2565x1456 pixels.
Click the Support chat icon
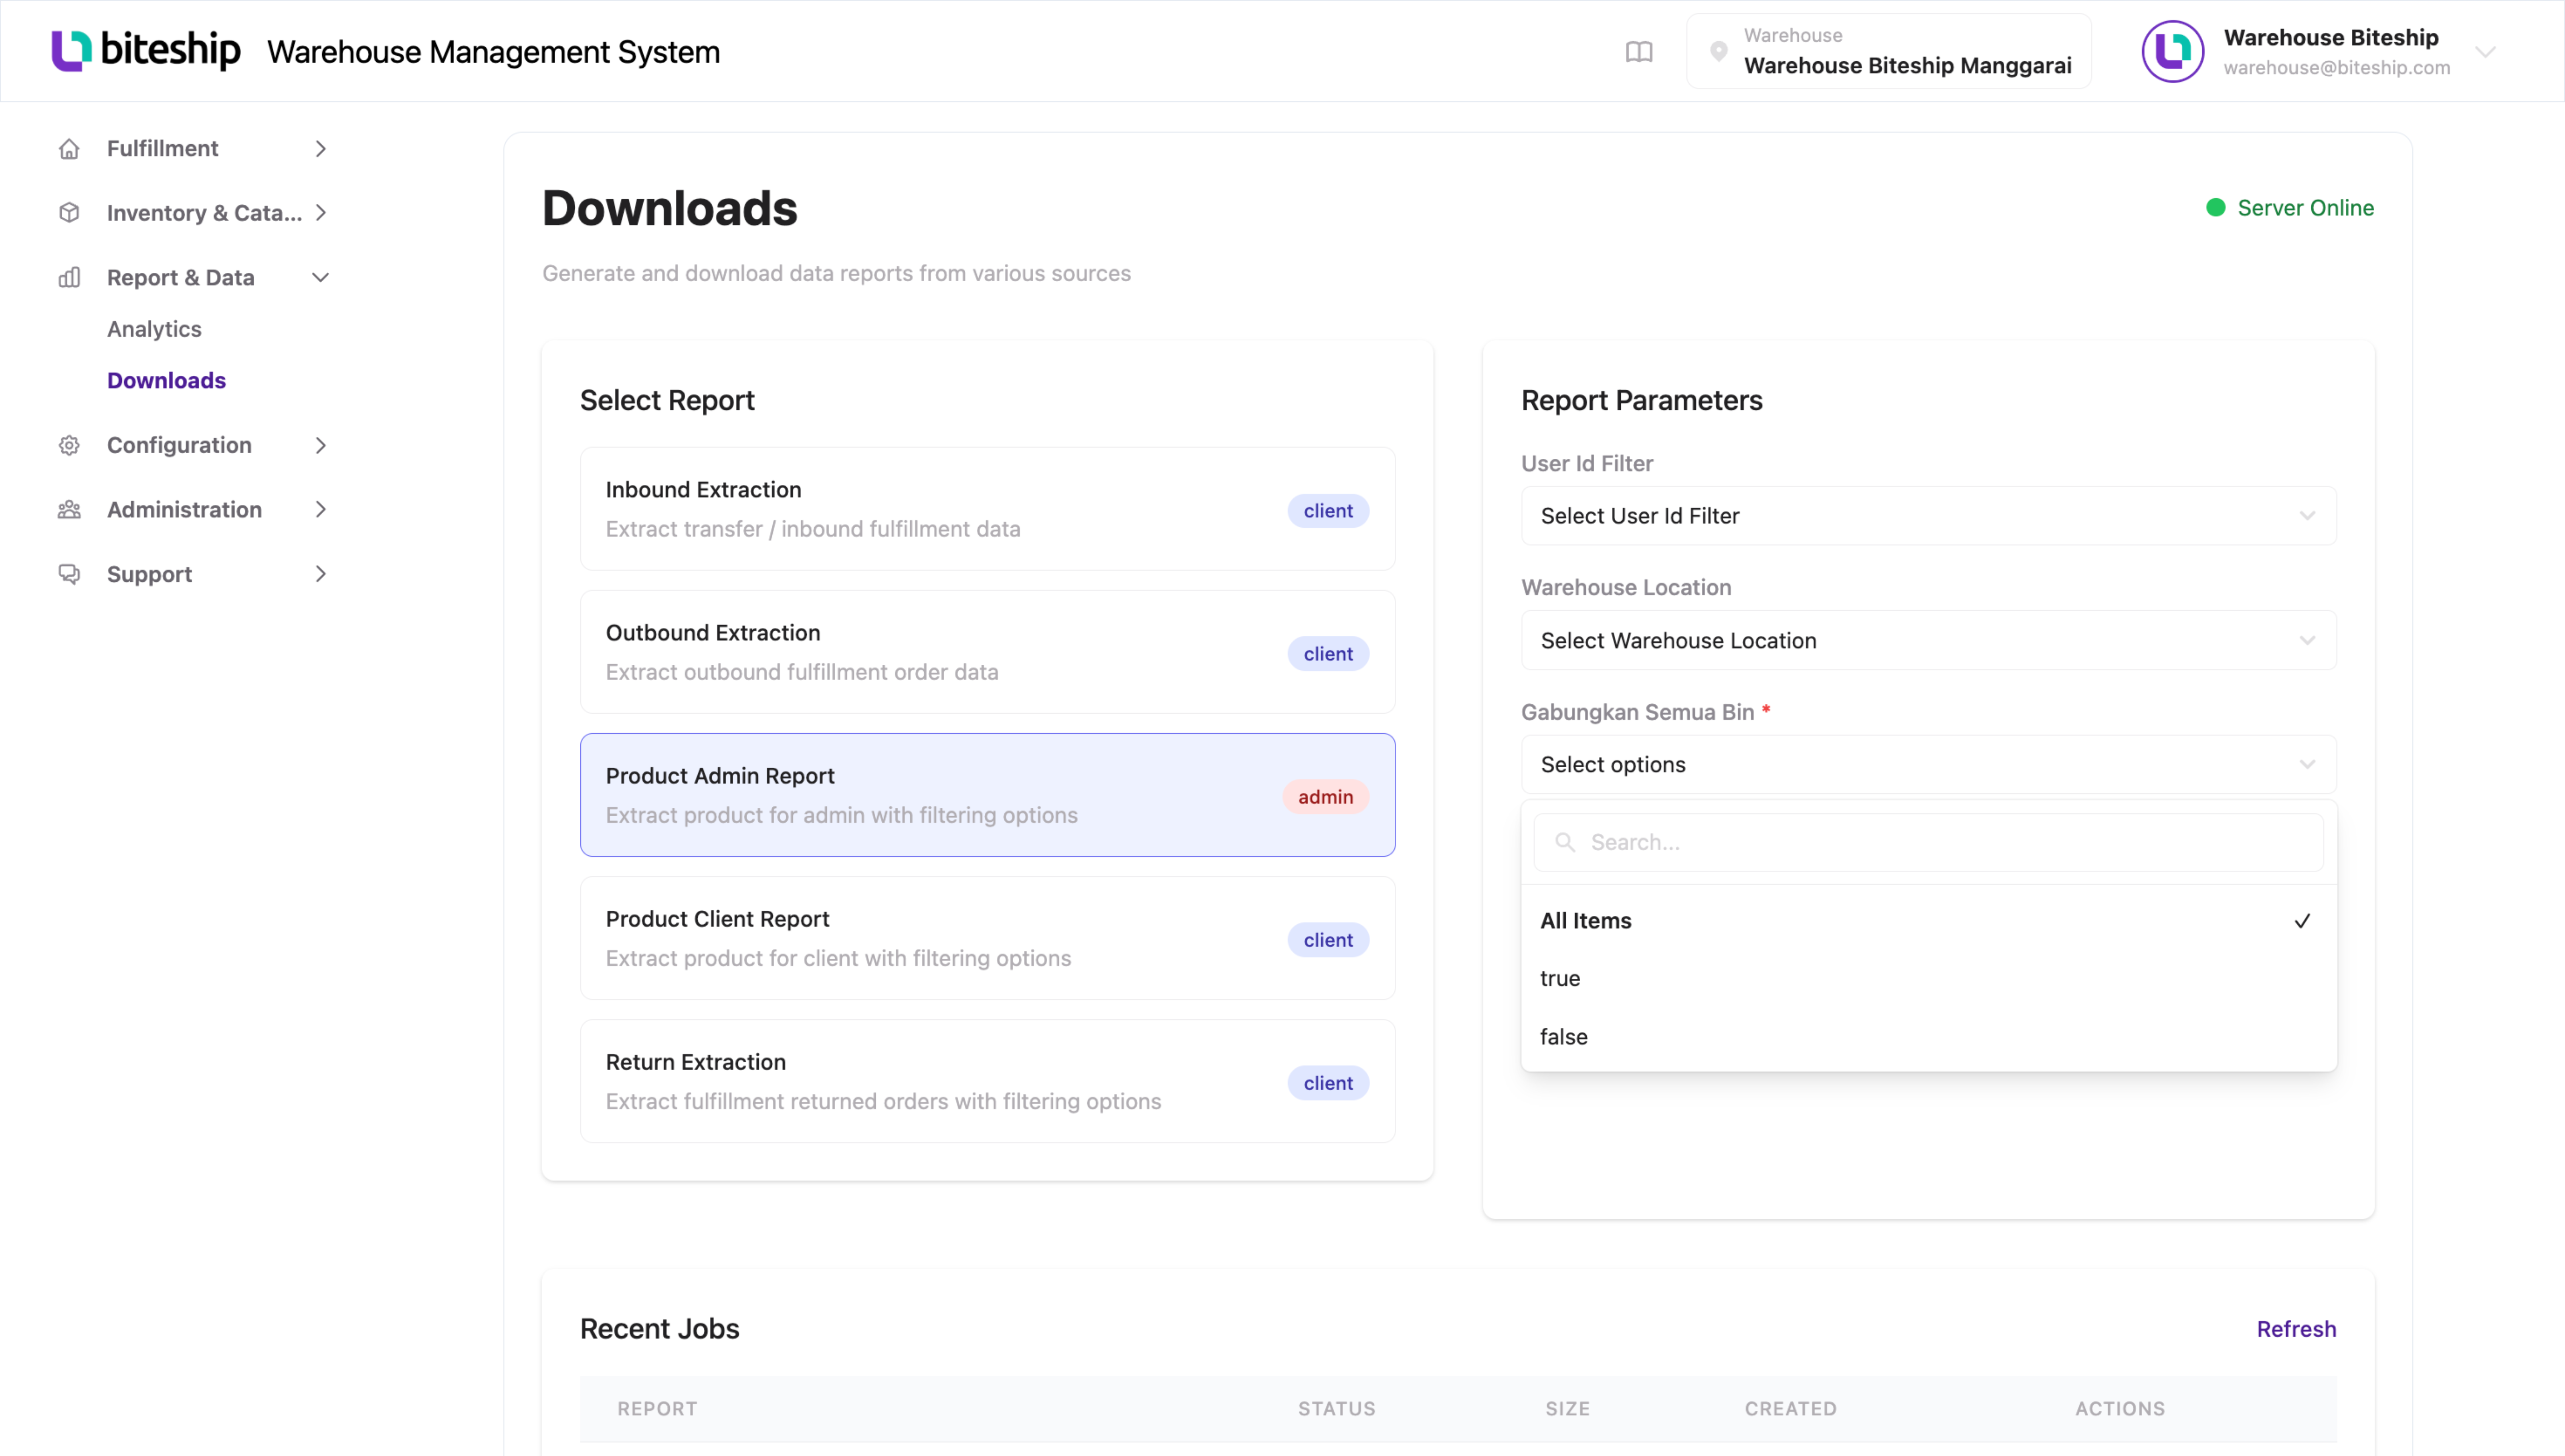click(69, 574)
